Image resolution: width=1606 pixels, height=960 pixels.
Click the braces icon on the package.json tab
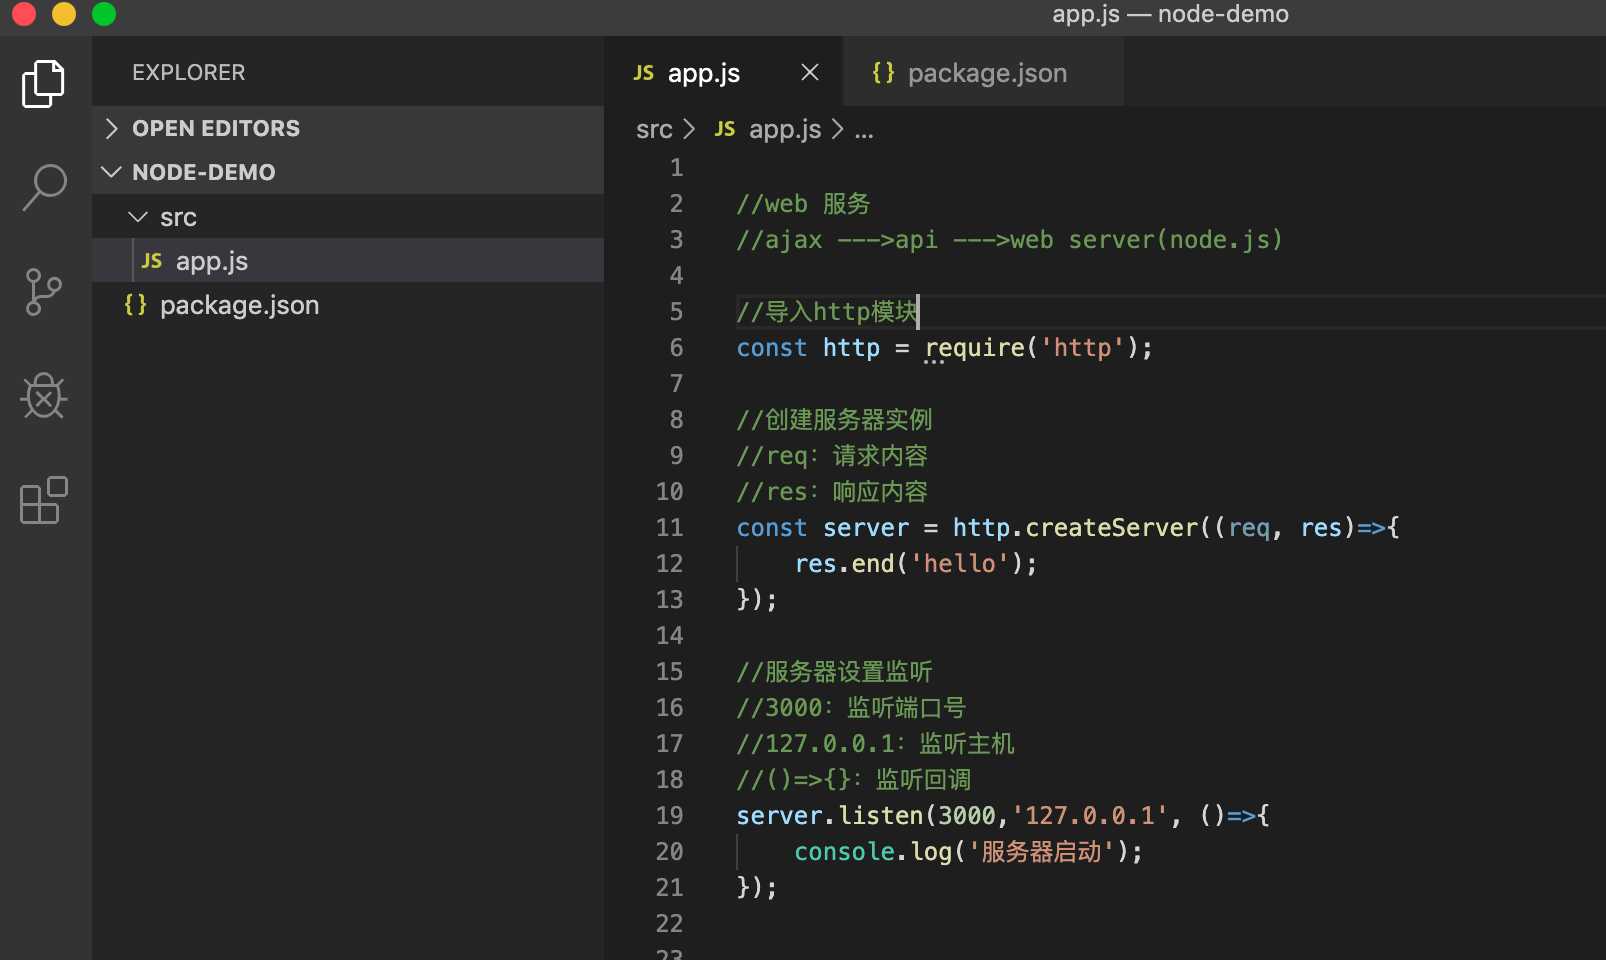(x=883, y=73)
